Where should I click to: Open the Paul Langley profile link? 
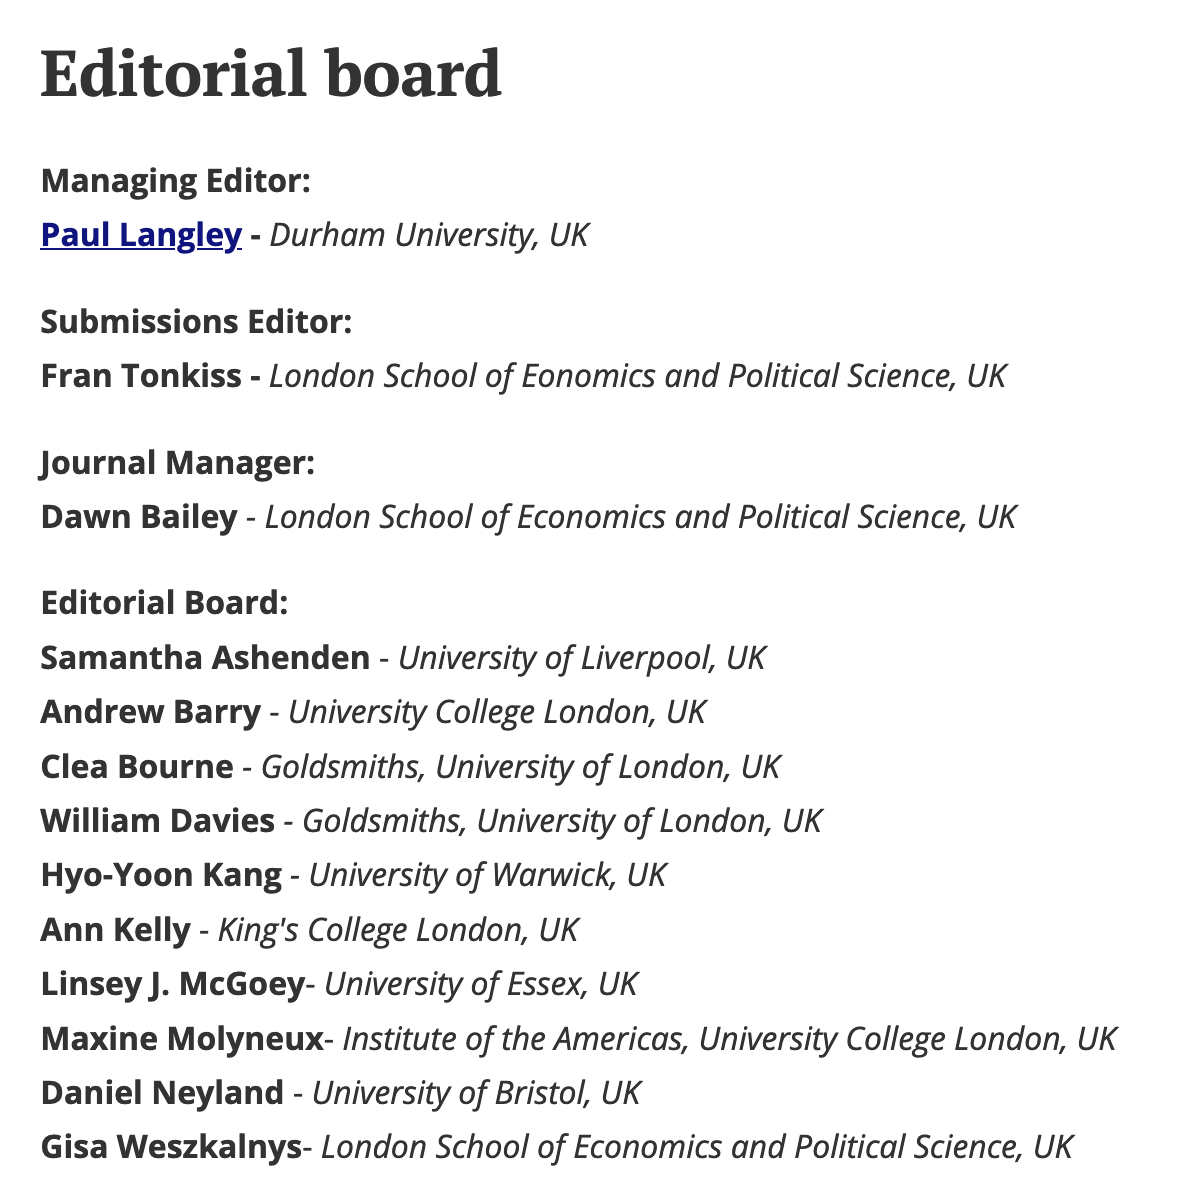tap(141, 235)
